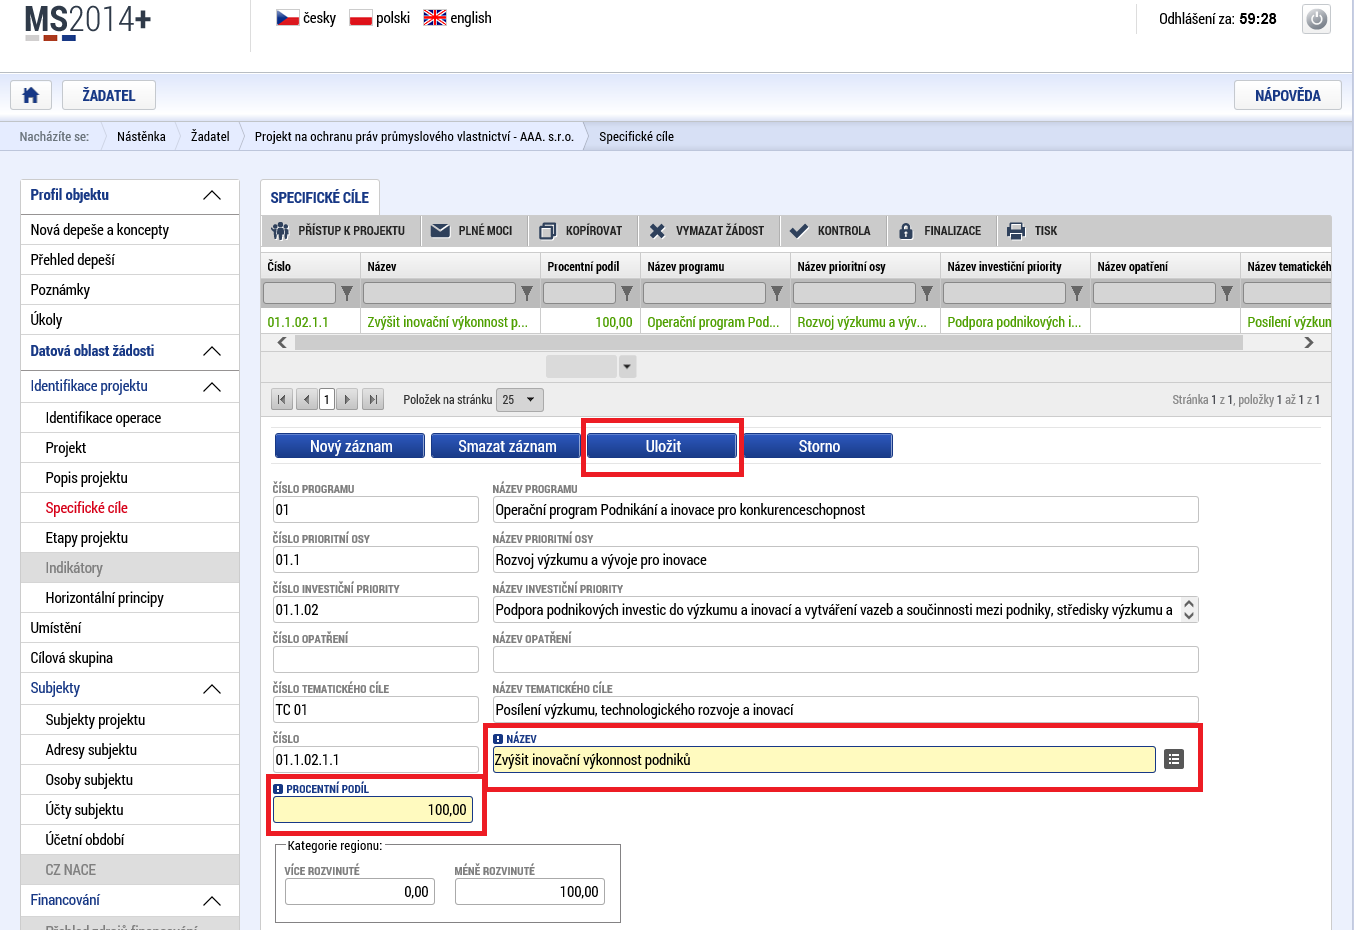The height and width of the screenshot is (930, 1354).
Task: Click Uložit button
Action: (x=662, y=446)
